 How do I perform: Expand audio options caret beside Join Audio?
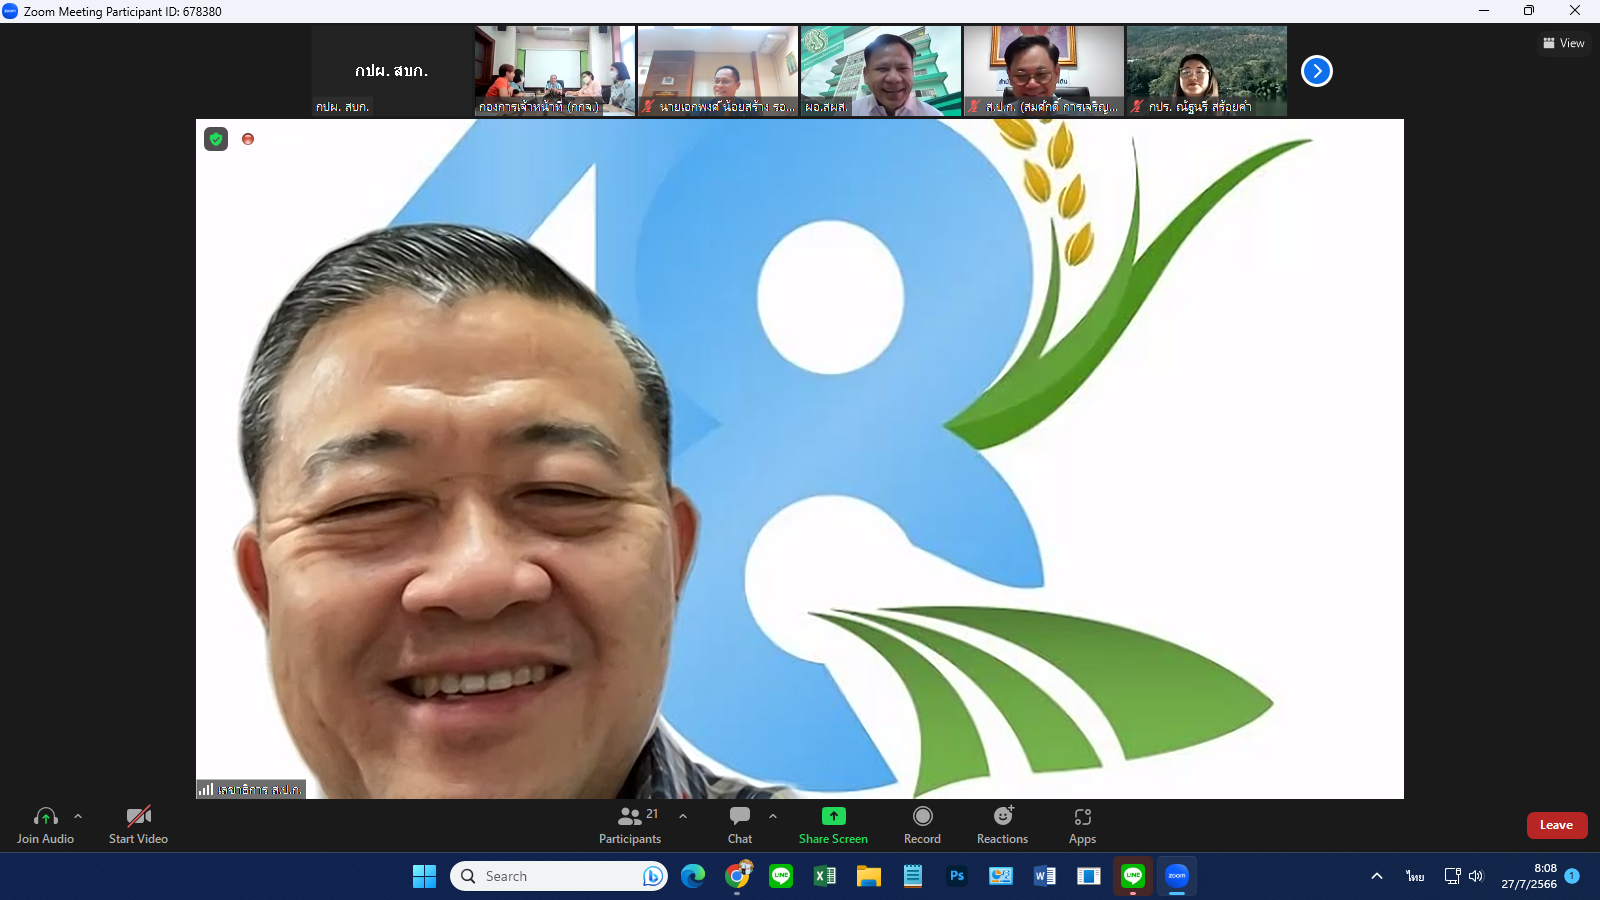(x=78, y=816)
